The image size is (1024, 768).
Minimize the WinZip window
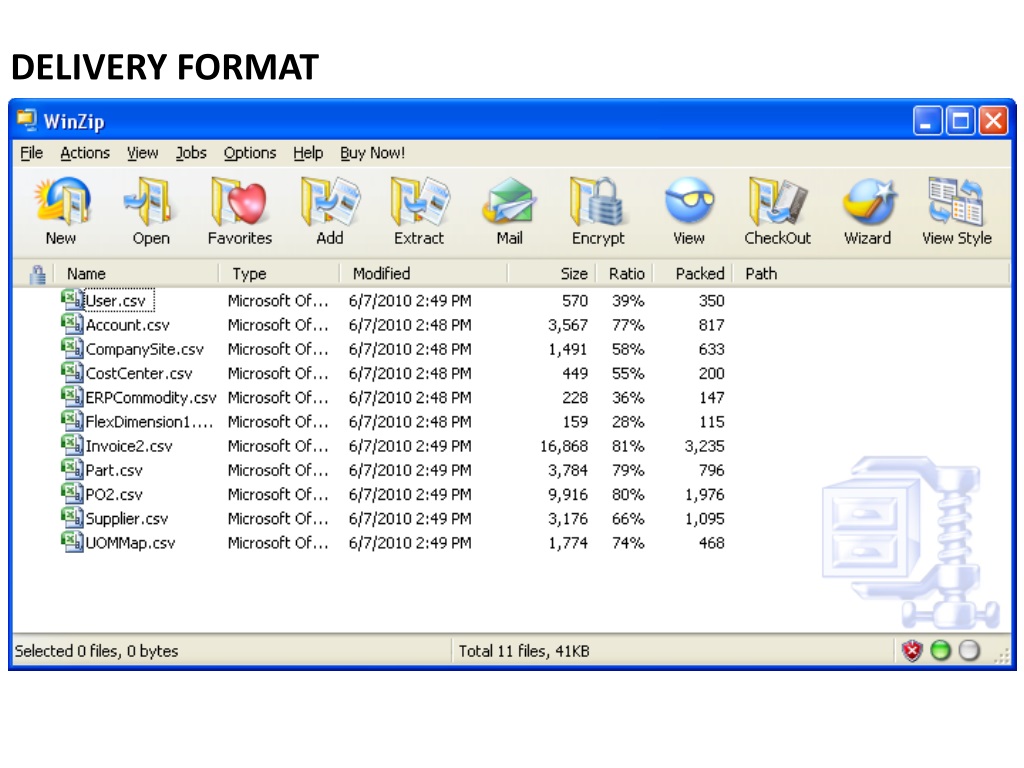(x=927, y=121)
